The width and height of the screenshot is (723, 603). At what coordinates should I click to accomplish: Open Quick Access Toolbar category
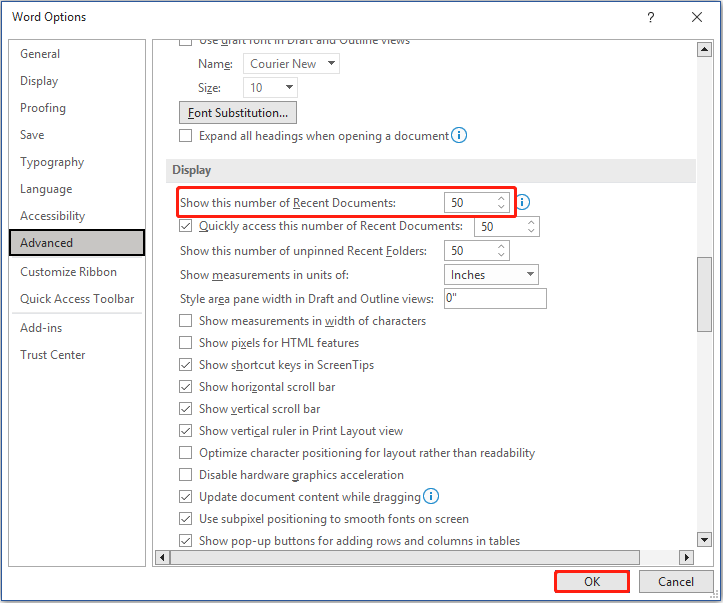point(77,299)
